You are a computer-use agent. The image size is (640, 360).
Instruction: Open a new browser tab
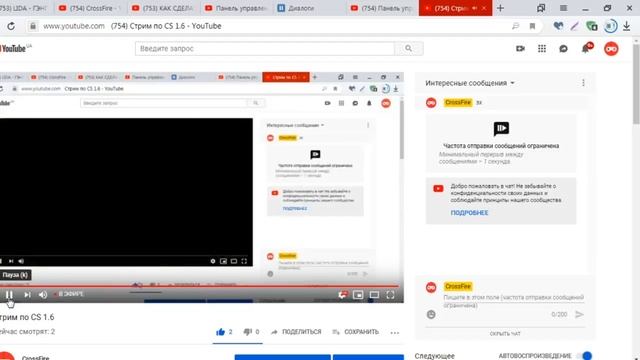pyautogui.click(x=500, y=8)
